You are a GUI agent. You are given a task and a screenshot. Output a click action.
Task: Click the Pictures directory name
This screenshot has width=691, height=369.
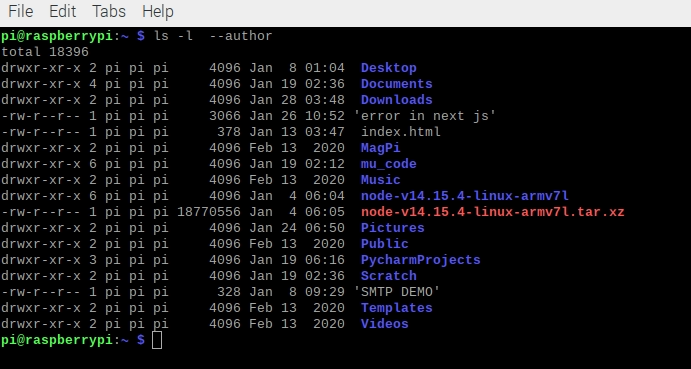click(393, 228)
